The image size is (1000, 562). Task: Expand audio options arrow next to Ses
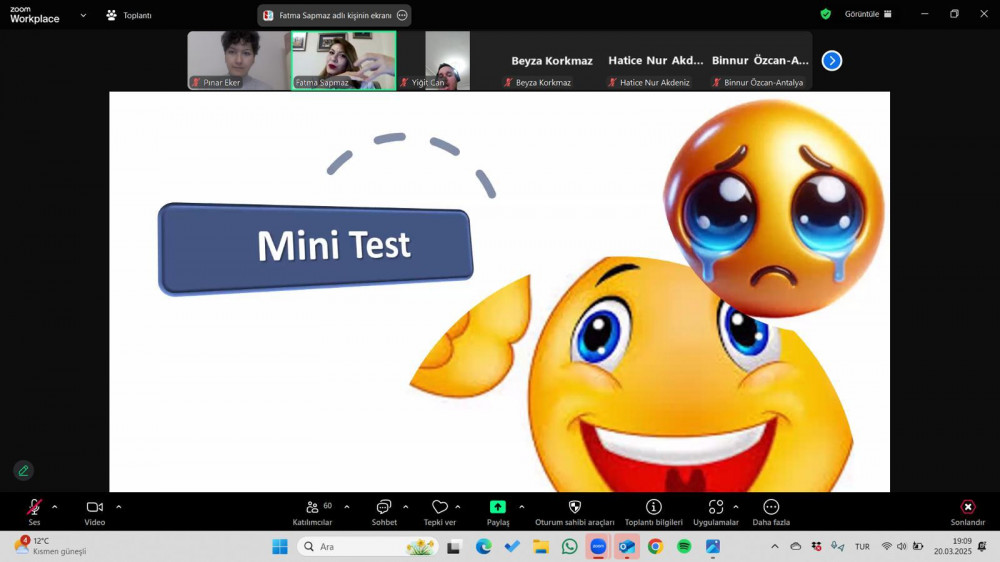(x=54, y=507)
